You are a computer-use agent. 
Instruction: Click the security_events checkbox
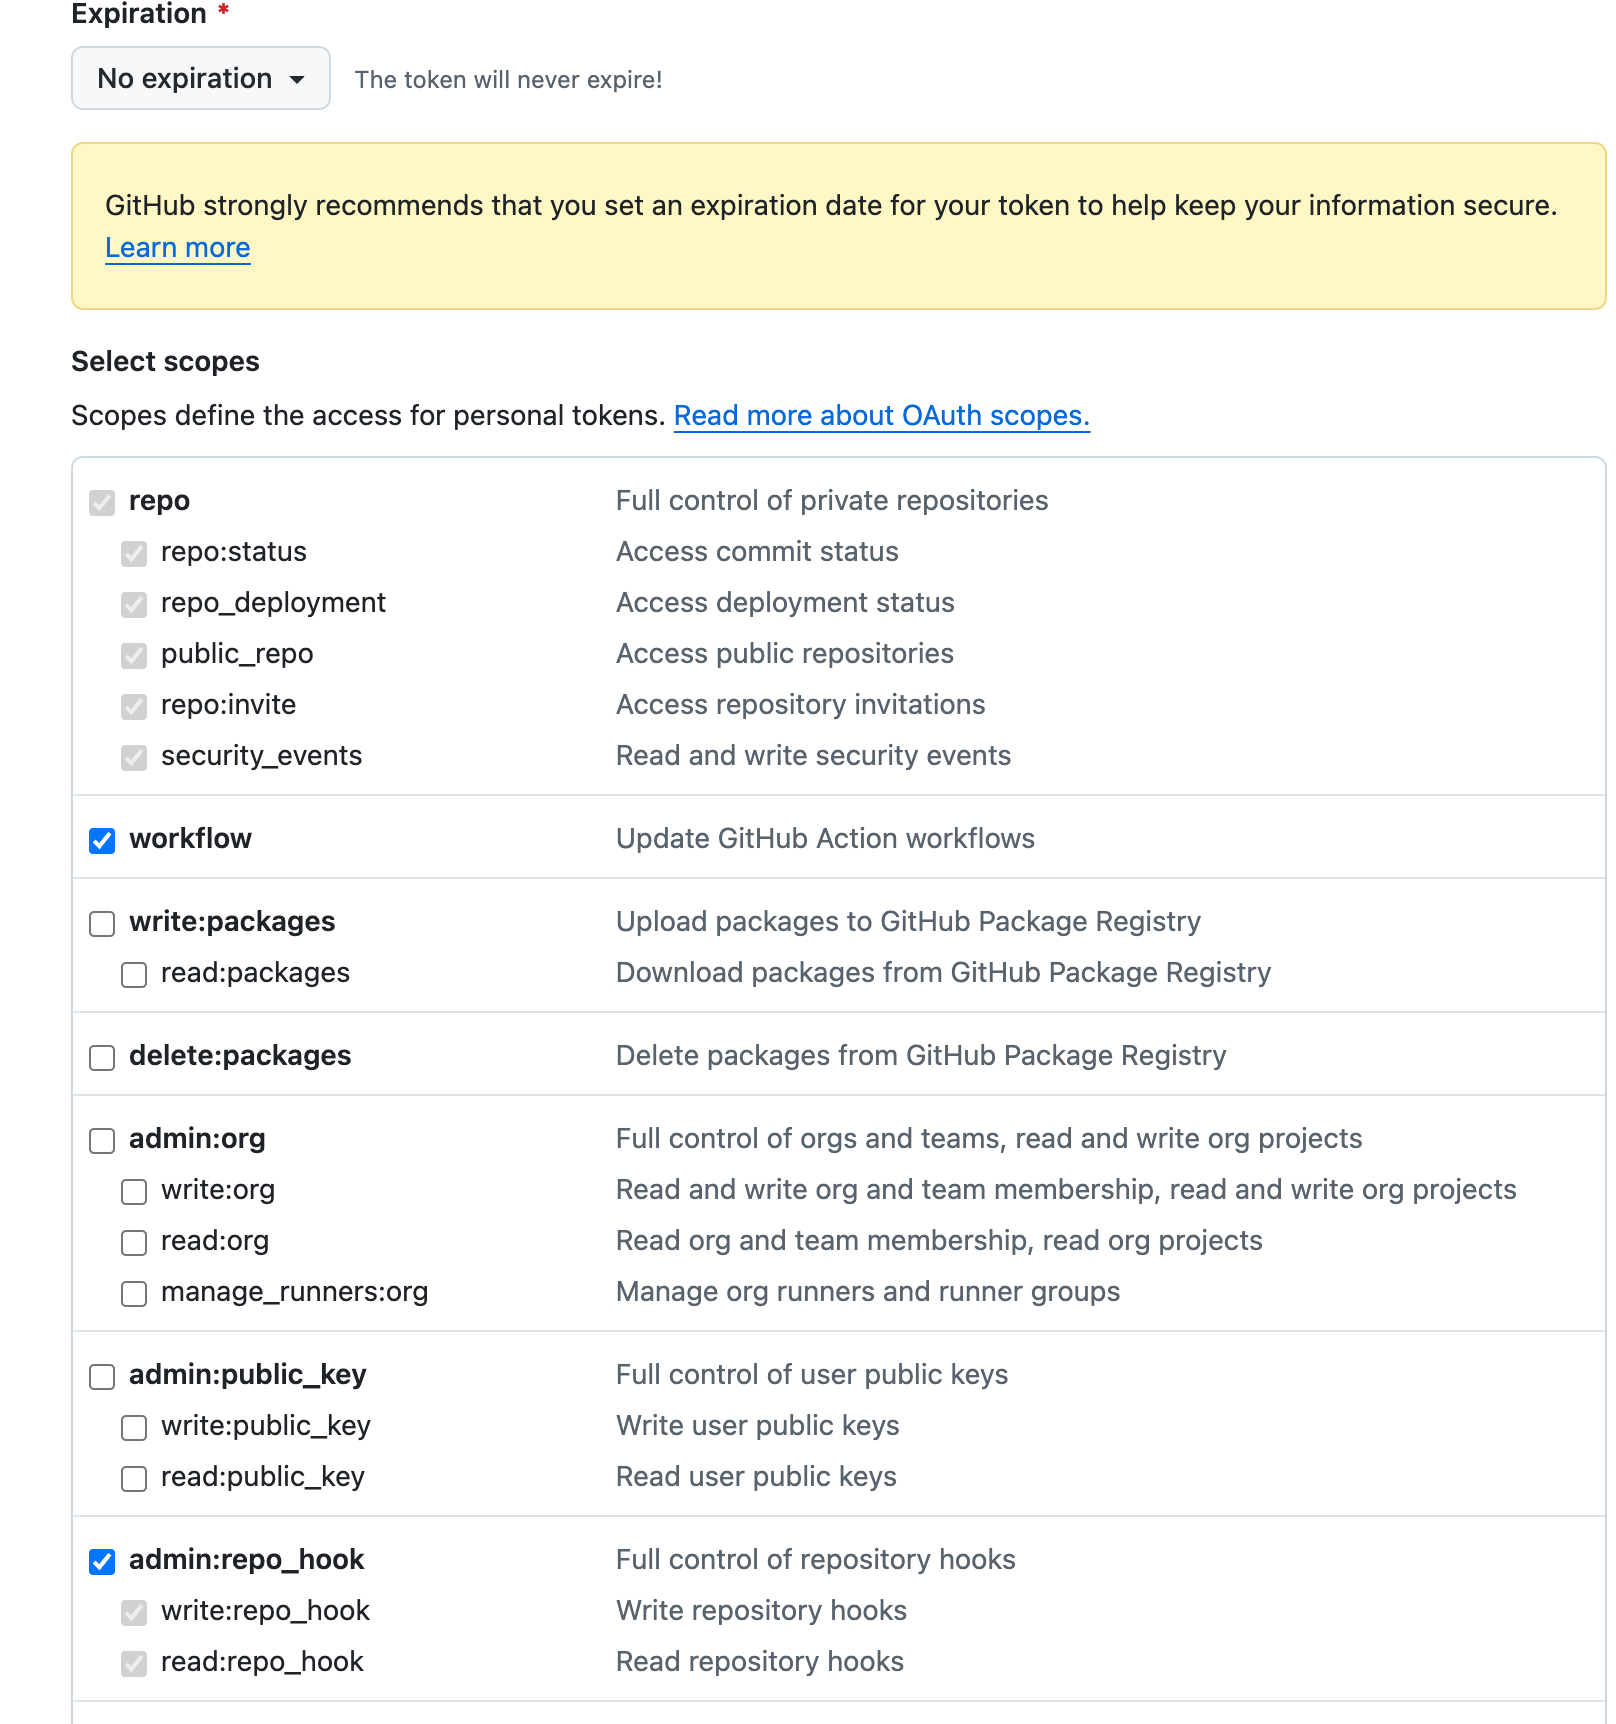[x=134, y=757]
